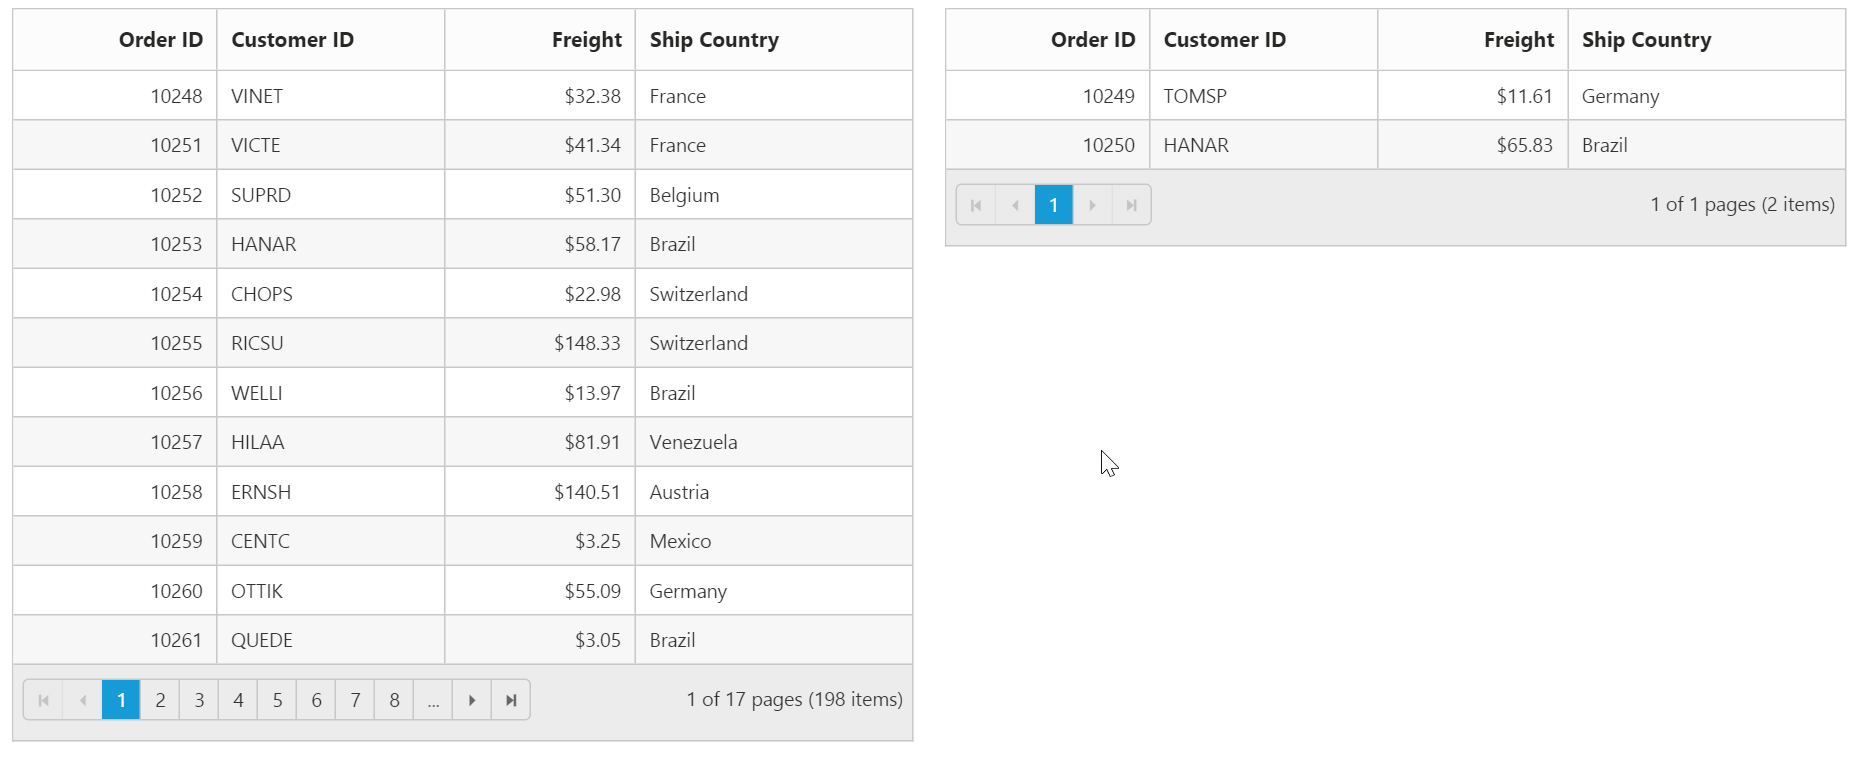The height and width of the screenshot is (761, 1864).
Task: Click the Order ID column header
Action: click(x=160, y=39)
